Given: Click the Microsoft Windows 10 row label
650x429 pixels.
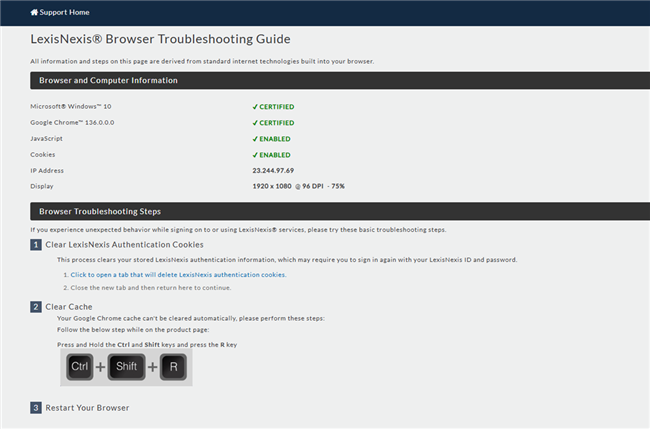Looking at the screenshot, I should tap(70, 107).
